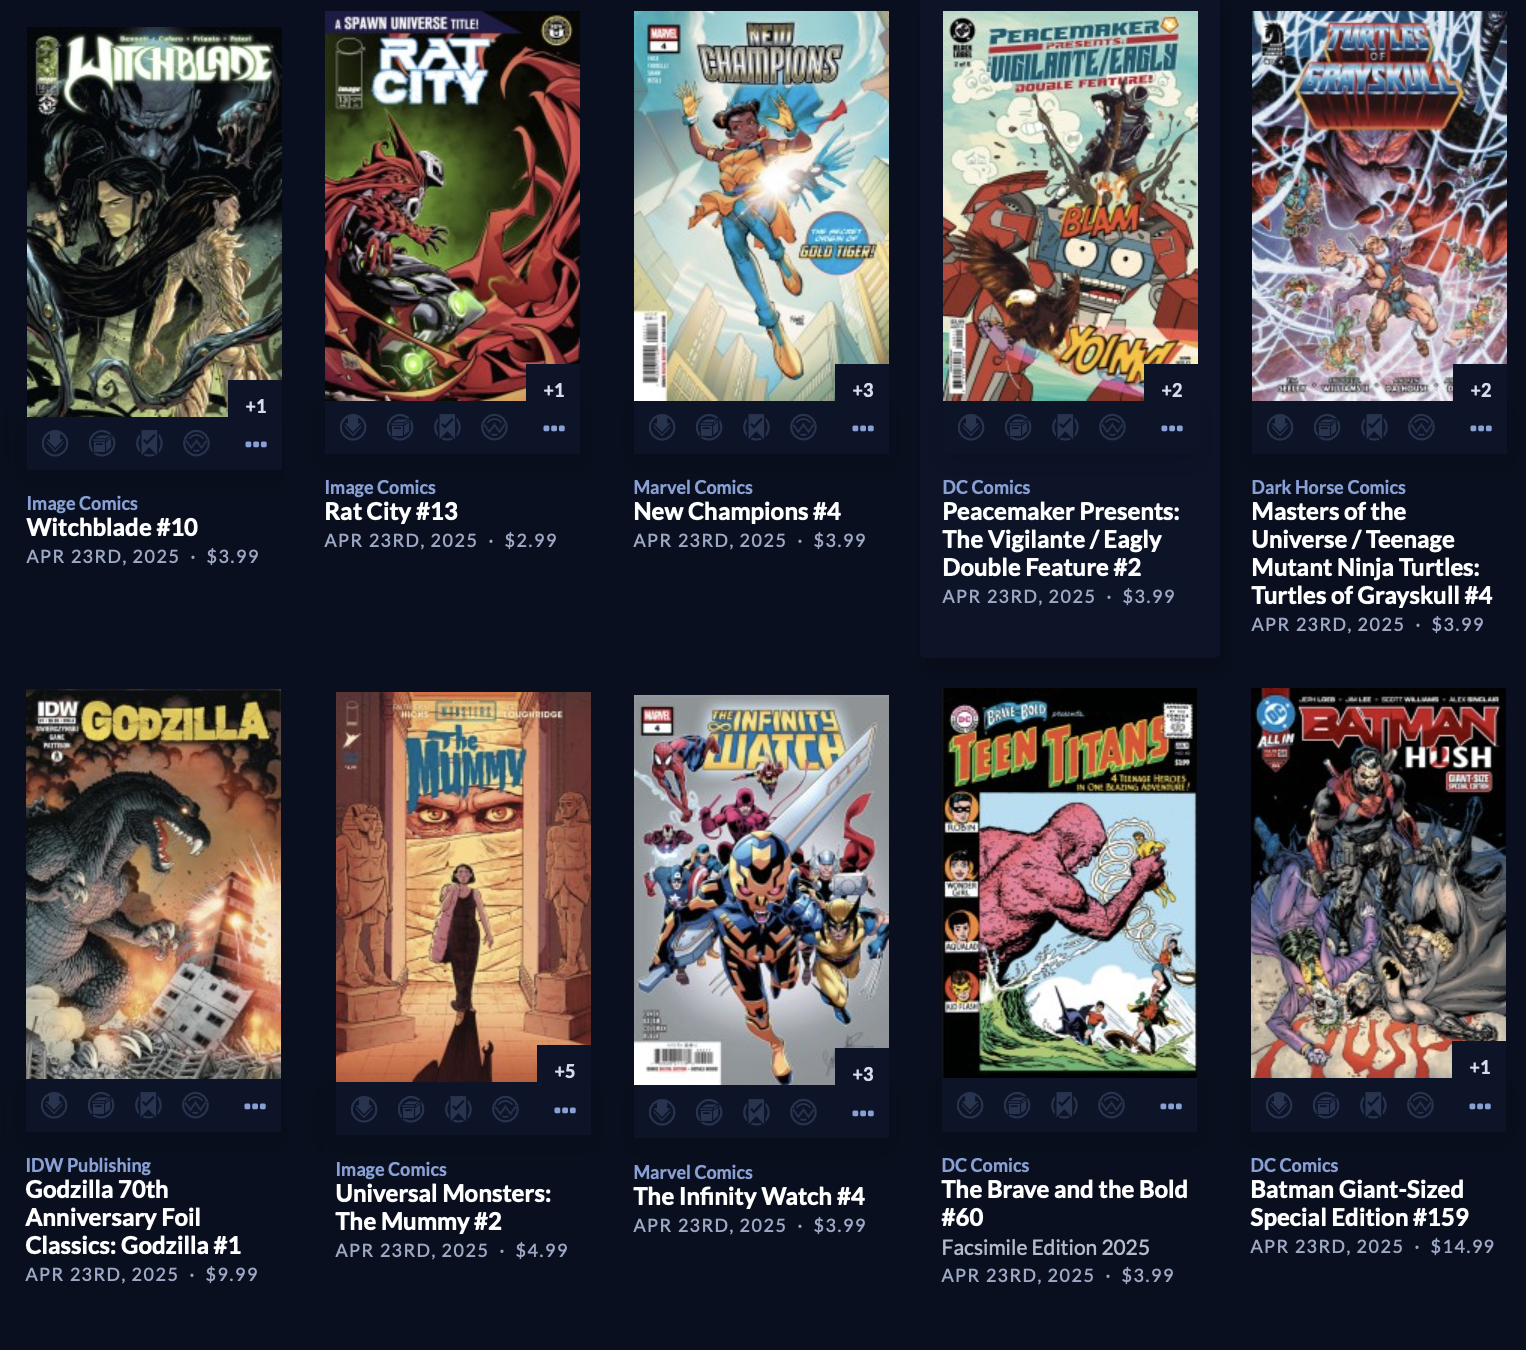
Task: Open more options for Witchblade #10
Action: click(x=256, y=444)
